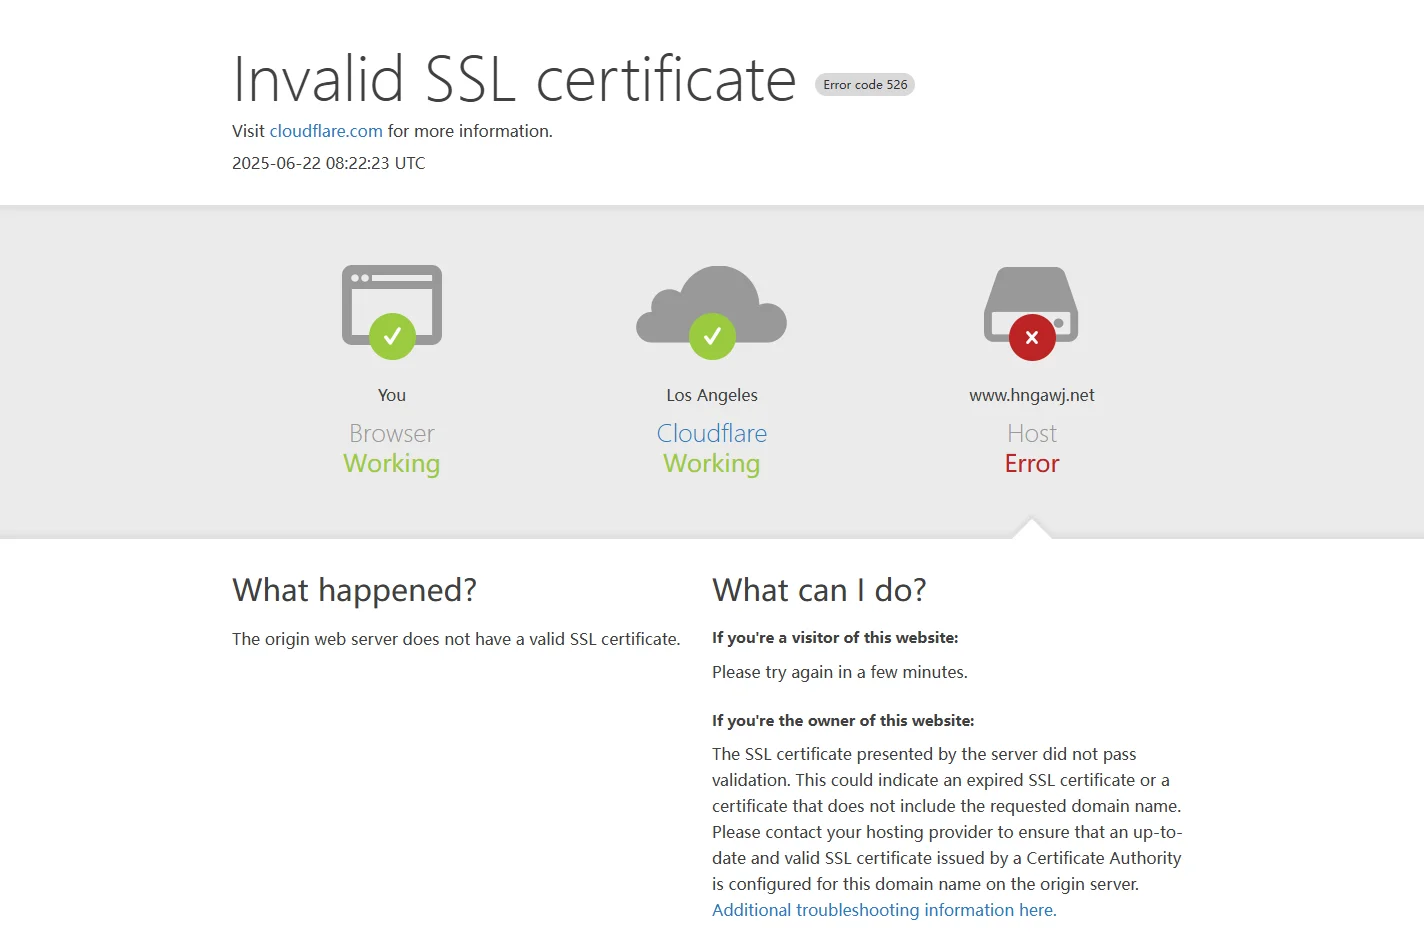This screenshot has width=1424, height=933.
Task: Click the Error code 526 badge
Action: (865, 85)
